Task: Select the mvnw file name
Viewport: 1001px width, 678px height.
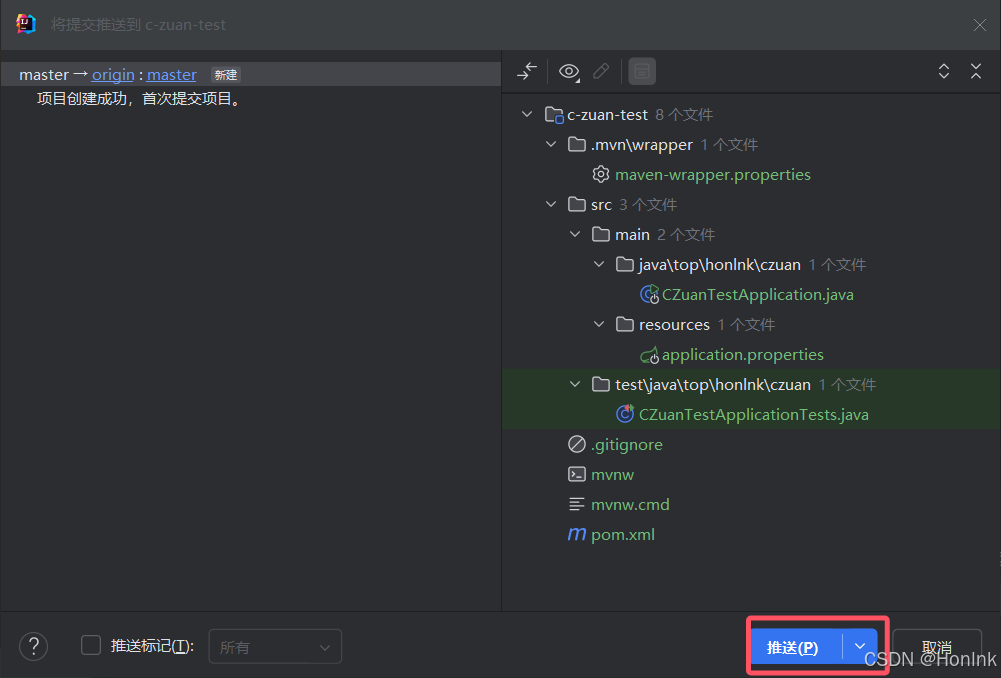Action: pos(612,474)
